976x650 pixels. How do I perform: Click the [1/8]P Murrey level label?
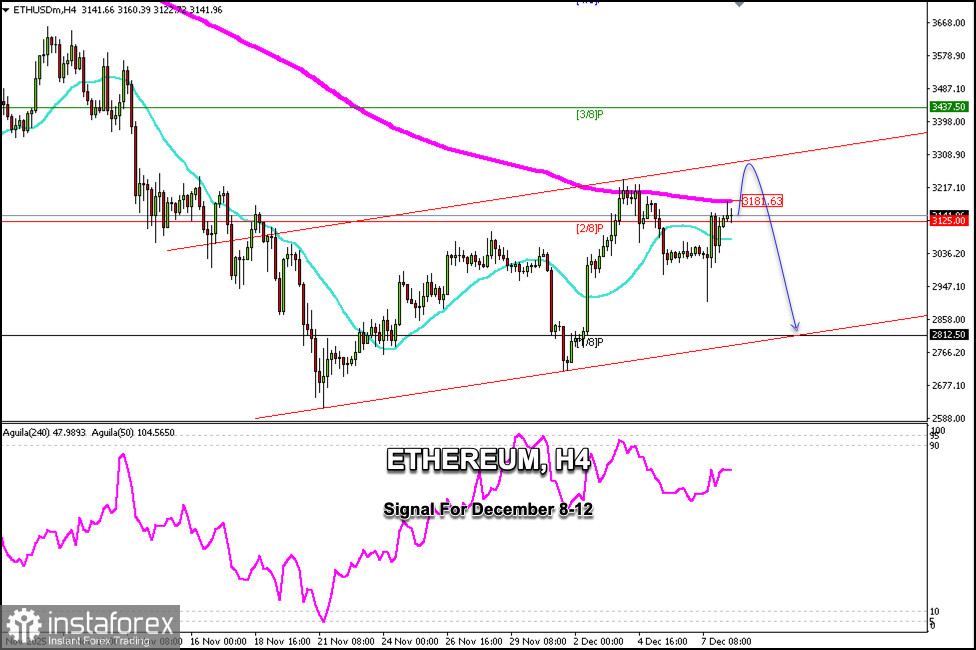tap(589, 342)
